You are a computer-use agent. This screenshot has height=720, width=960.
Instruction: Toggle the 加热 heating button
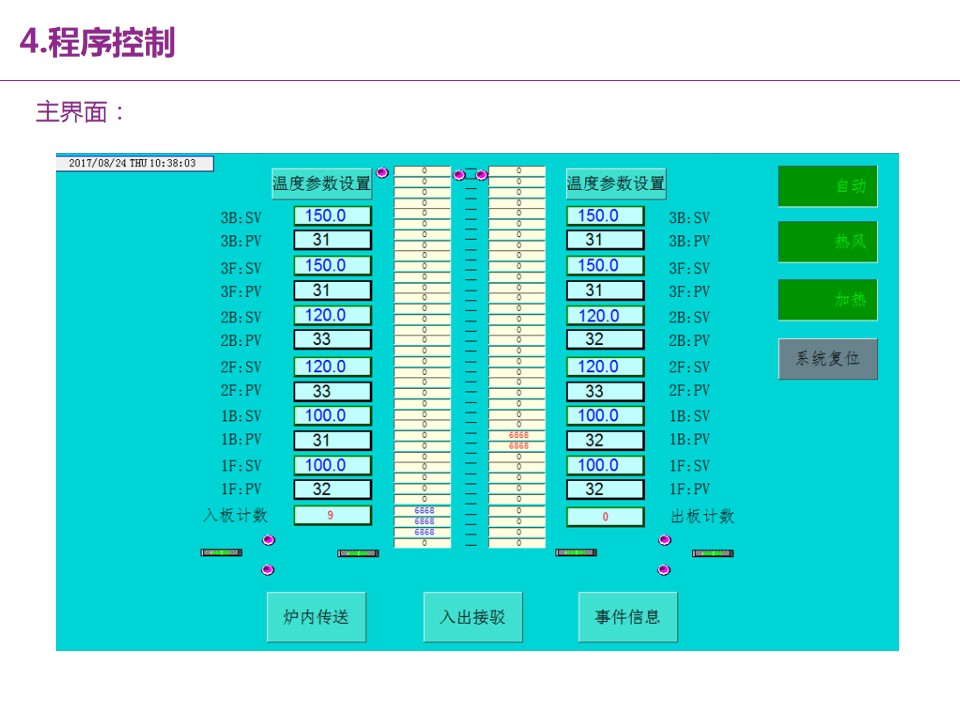pos(827,300)
